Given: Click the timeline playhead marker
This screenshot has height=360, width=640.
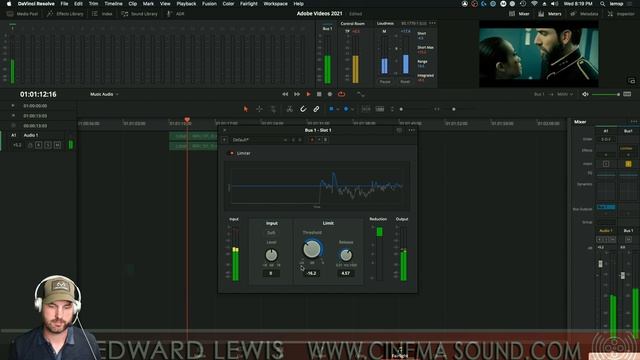Looking at the screenshot, I should 187,120.
